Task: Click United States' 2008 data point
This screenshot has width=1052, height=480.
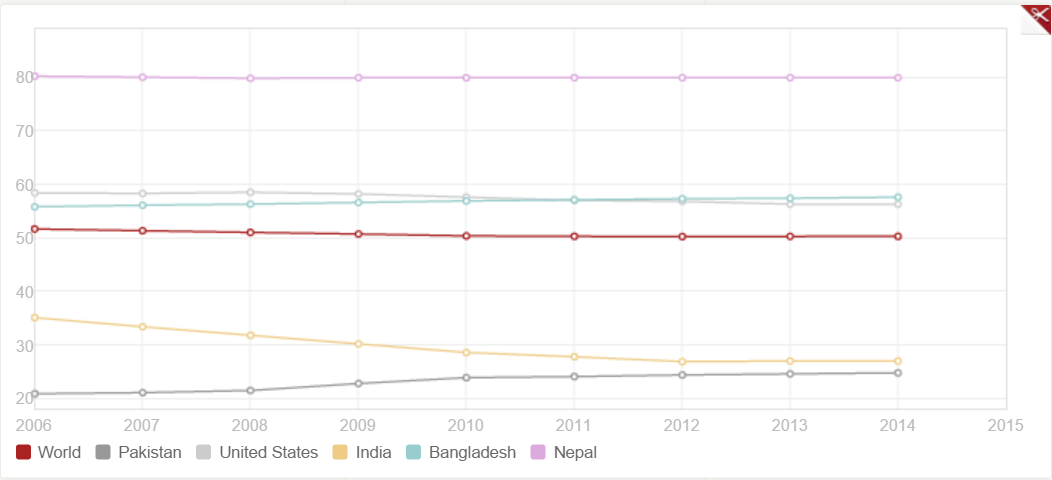Action: pyautogui.click(x=251, y=192)
